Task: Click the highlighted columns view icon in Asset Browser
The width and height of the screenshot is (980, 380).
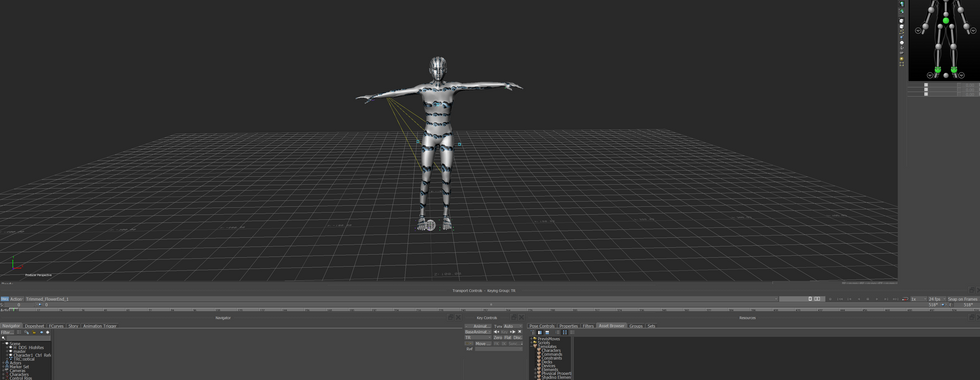Action: (x=564, y=332)
